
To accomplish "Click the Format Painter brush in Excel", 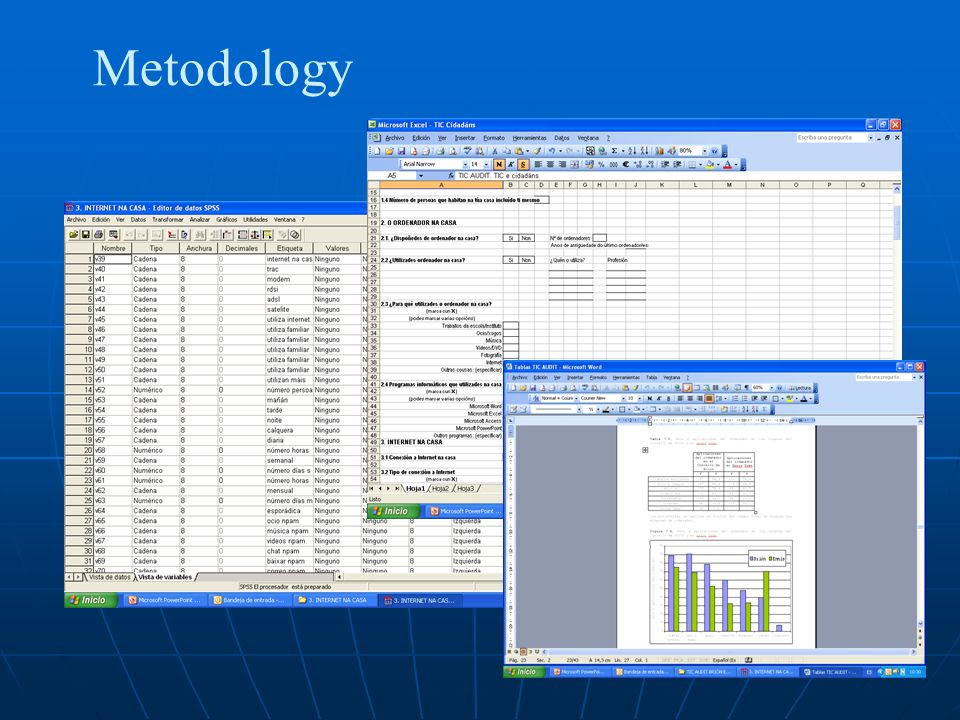I will 537,151.
